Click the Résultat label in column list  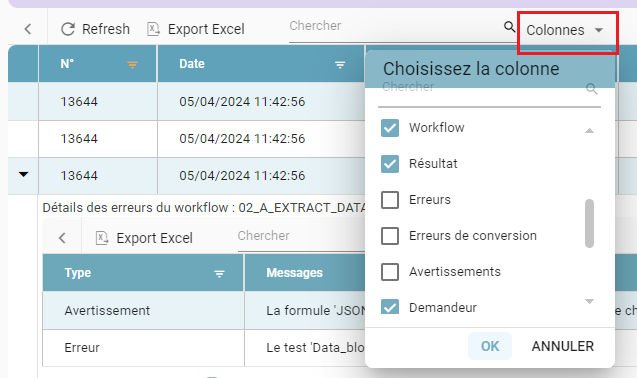point(433,164)
